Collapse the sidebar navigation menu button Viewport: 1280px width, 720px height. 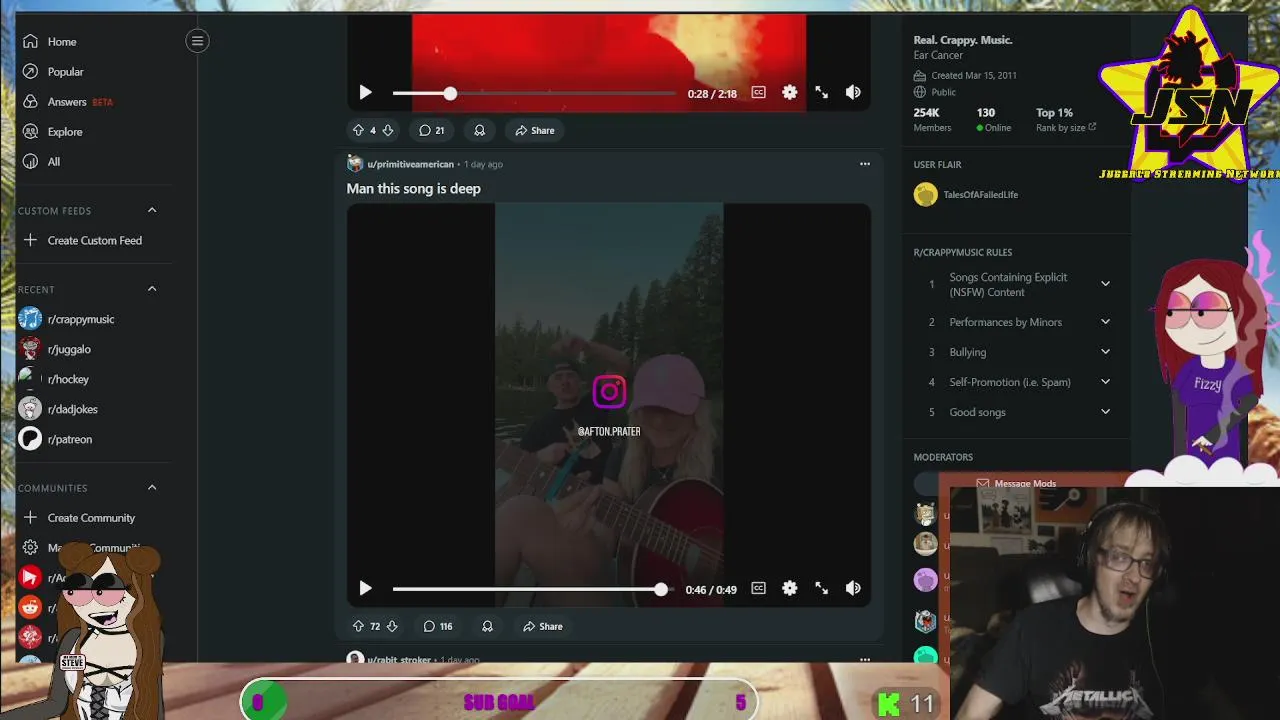pos(197,41)
